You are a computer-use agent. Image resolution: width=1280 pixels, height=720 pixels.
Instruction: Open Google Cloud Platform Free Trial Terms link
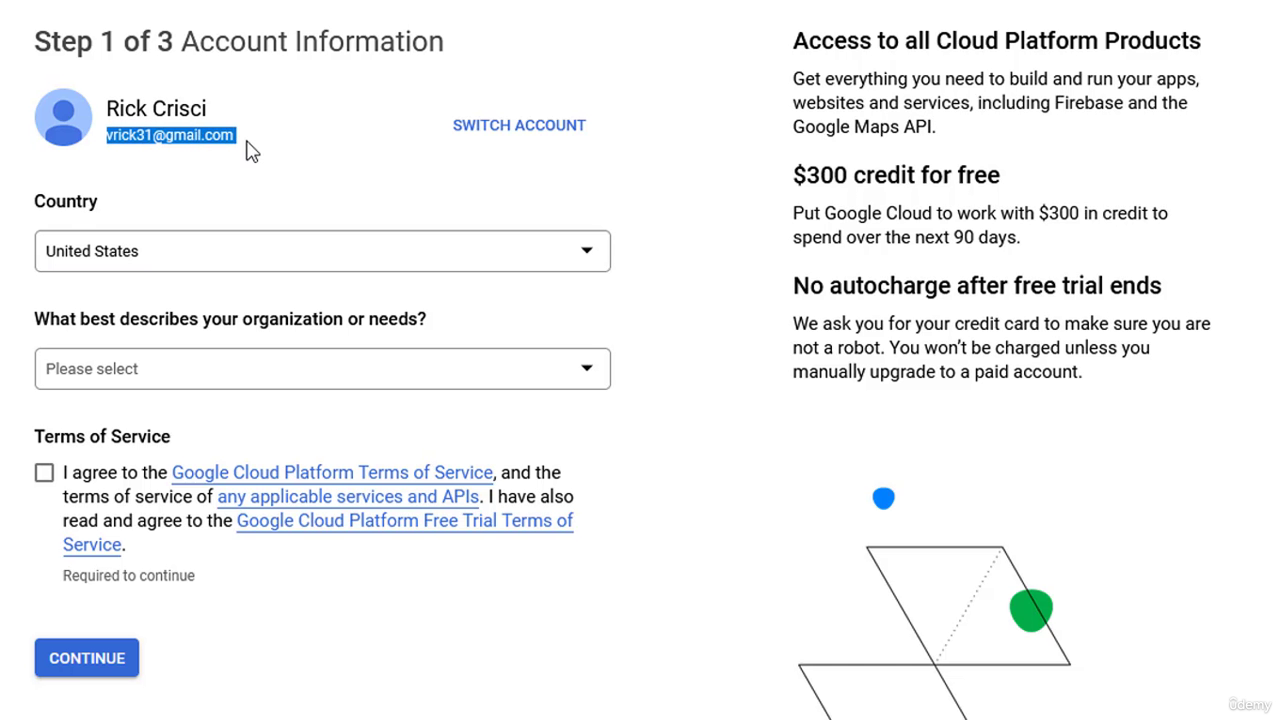pyautogui.click(x=404, y=520)
